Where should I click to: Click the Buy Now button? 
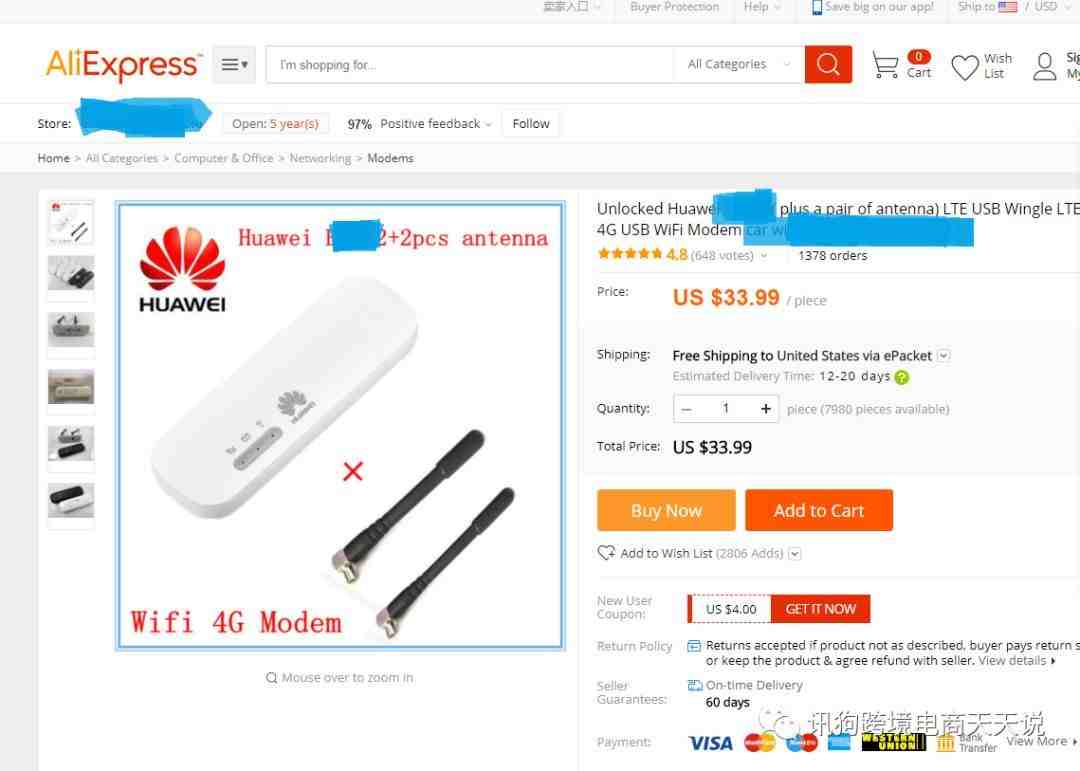coord(666,511)
